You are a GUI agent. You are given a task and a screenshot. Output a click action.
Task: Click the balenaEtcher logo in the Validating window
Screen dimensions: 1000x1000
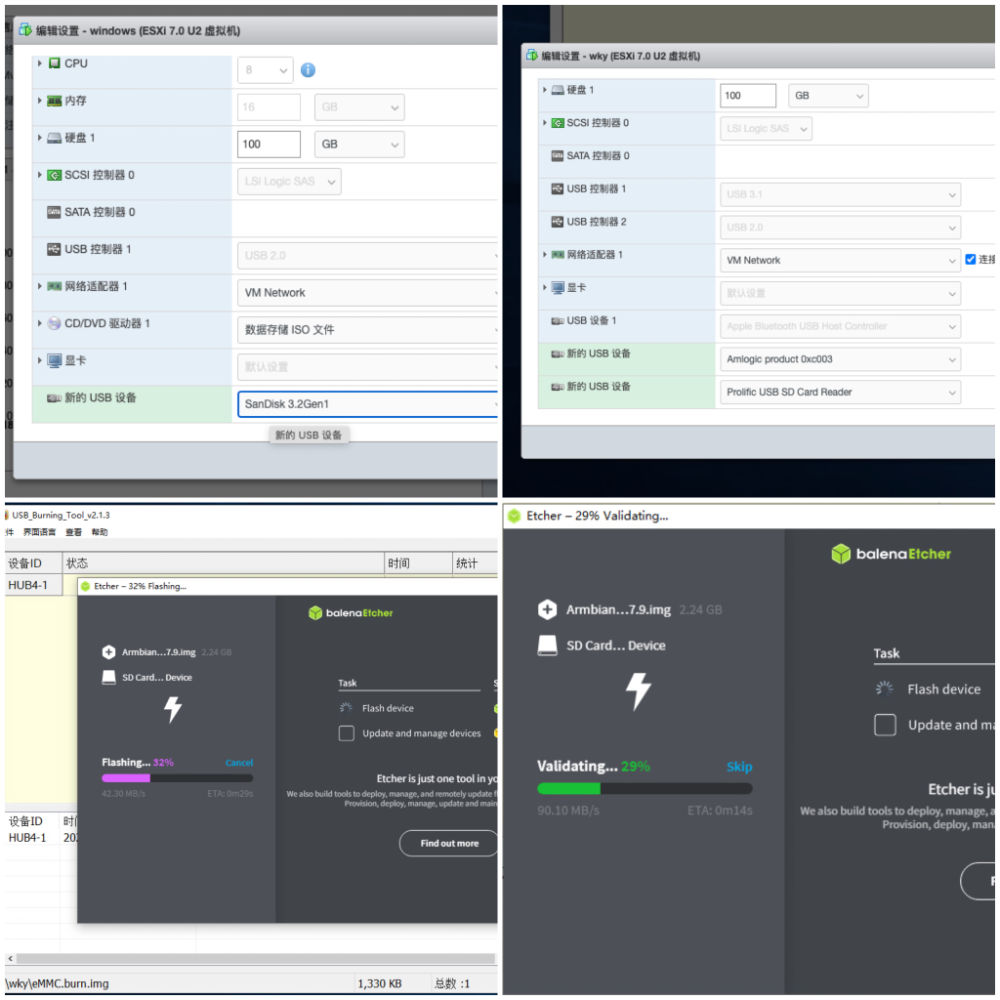(x=891, y=554)
